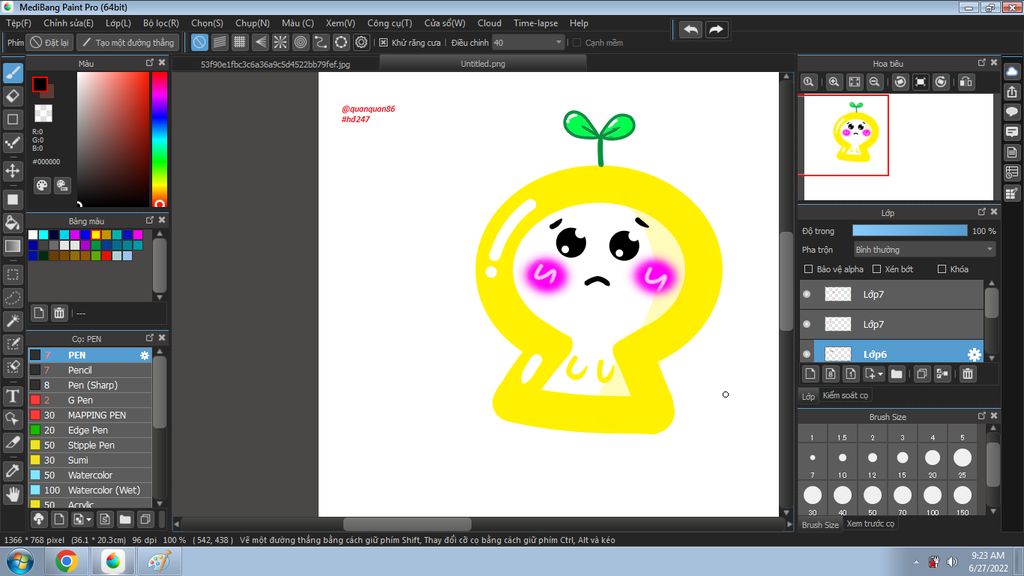The width and height of the screenshot is (1024, 576).
Task: Pick the Text tool
Action: point(13,396)
